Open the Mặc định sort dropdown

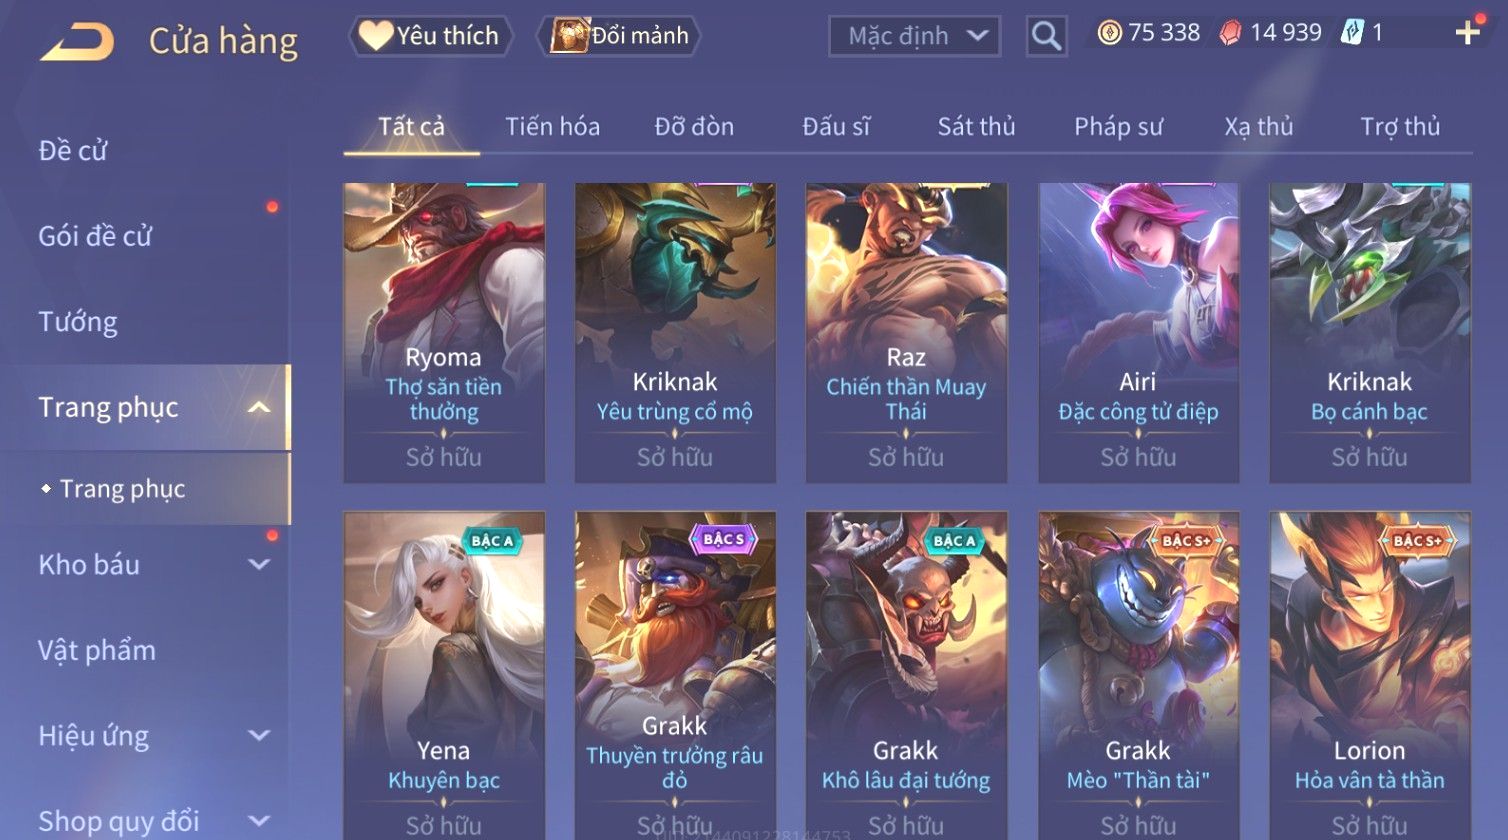coord(915,36)
